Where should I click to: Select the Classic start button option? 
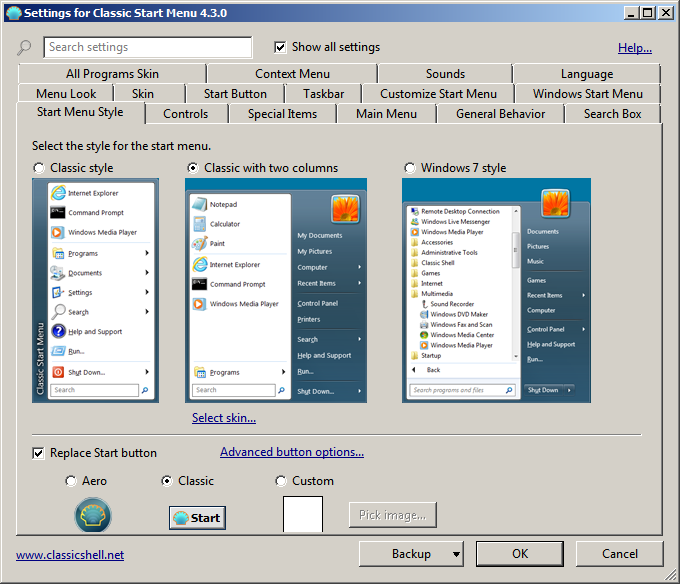167,481
